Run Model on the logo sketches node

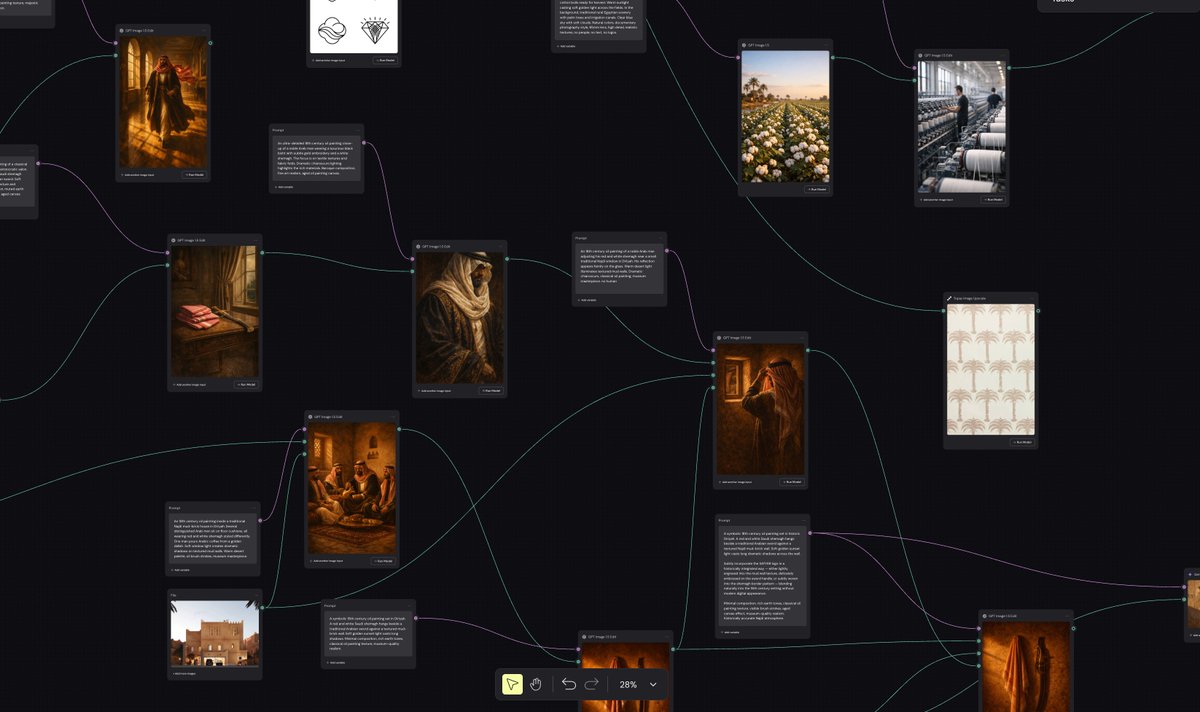tap(385, 60)
